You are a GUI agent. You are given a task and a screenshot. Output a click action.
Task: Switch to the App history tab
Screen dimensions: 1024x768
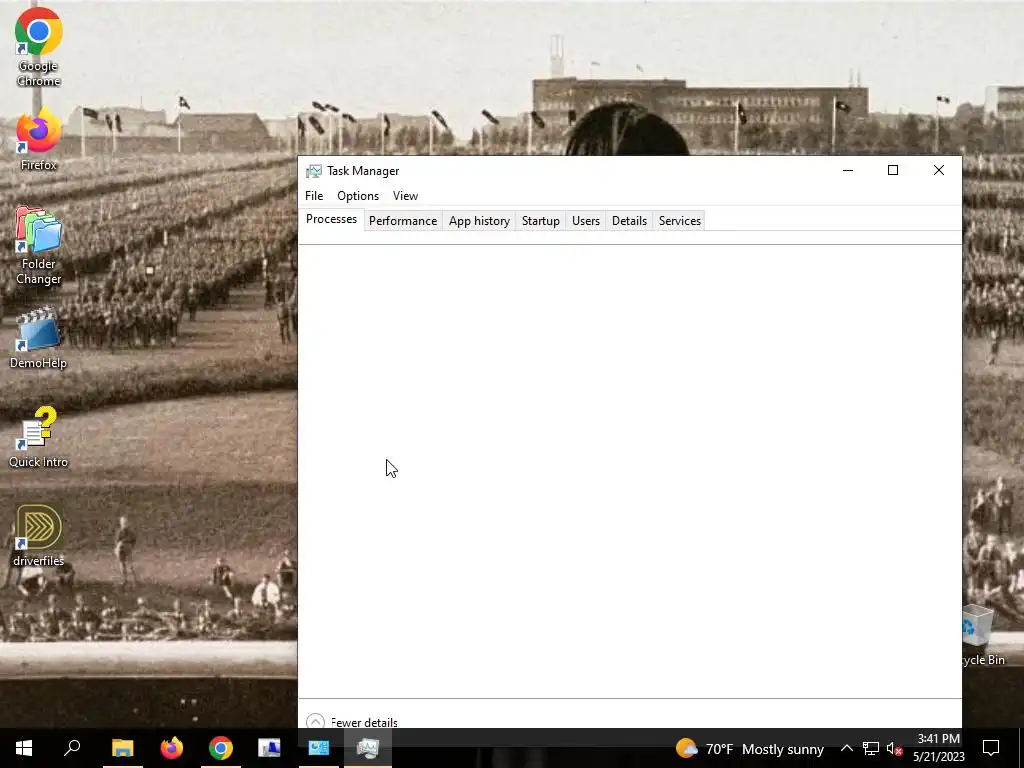pyautogui.click(x=479, y=221)
